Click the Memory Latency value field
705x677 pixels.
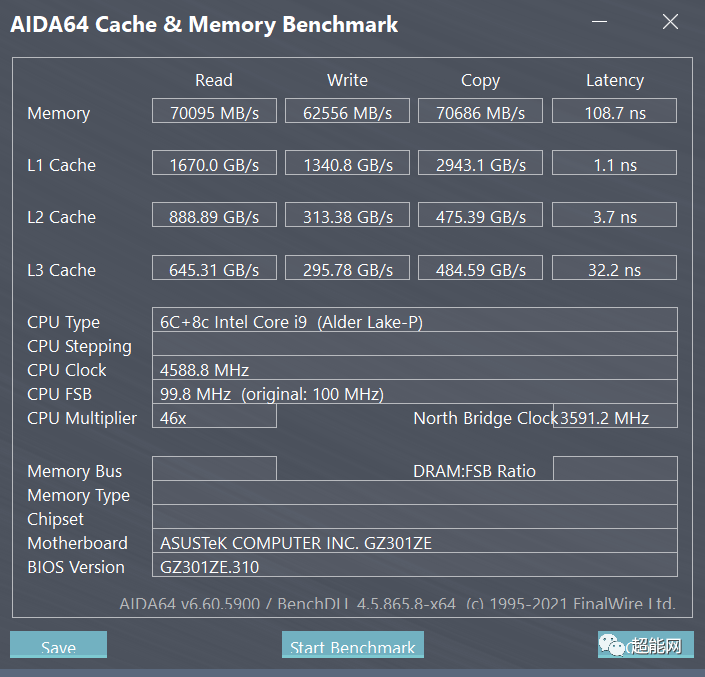pyautogui.click(x=614, y=112)
